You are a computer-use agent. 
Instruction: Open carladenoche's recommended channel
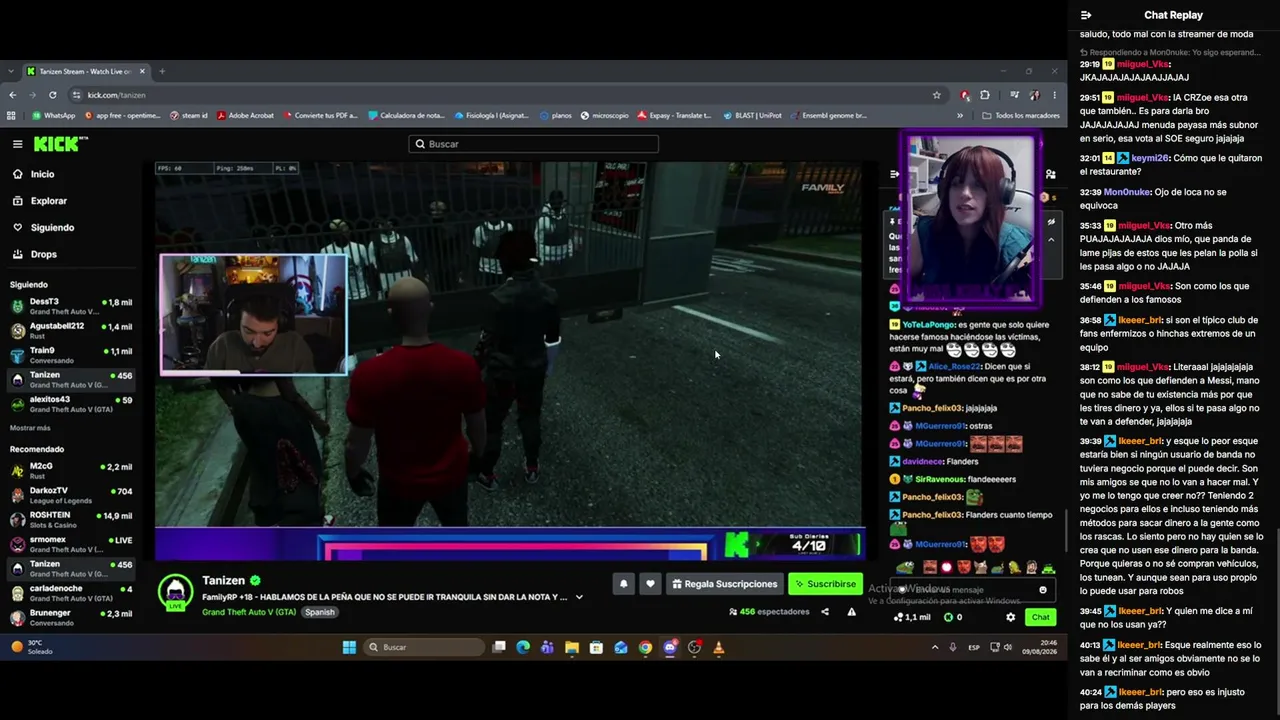click(x=70, y=593)
